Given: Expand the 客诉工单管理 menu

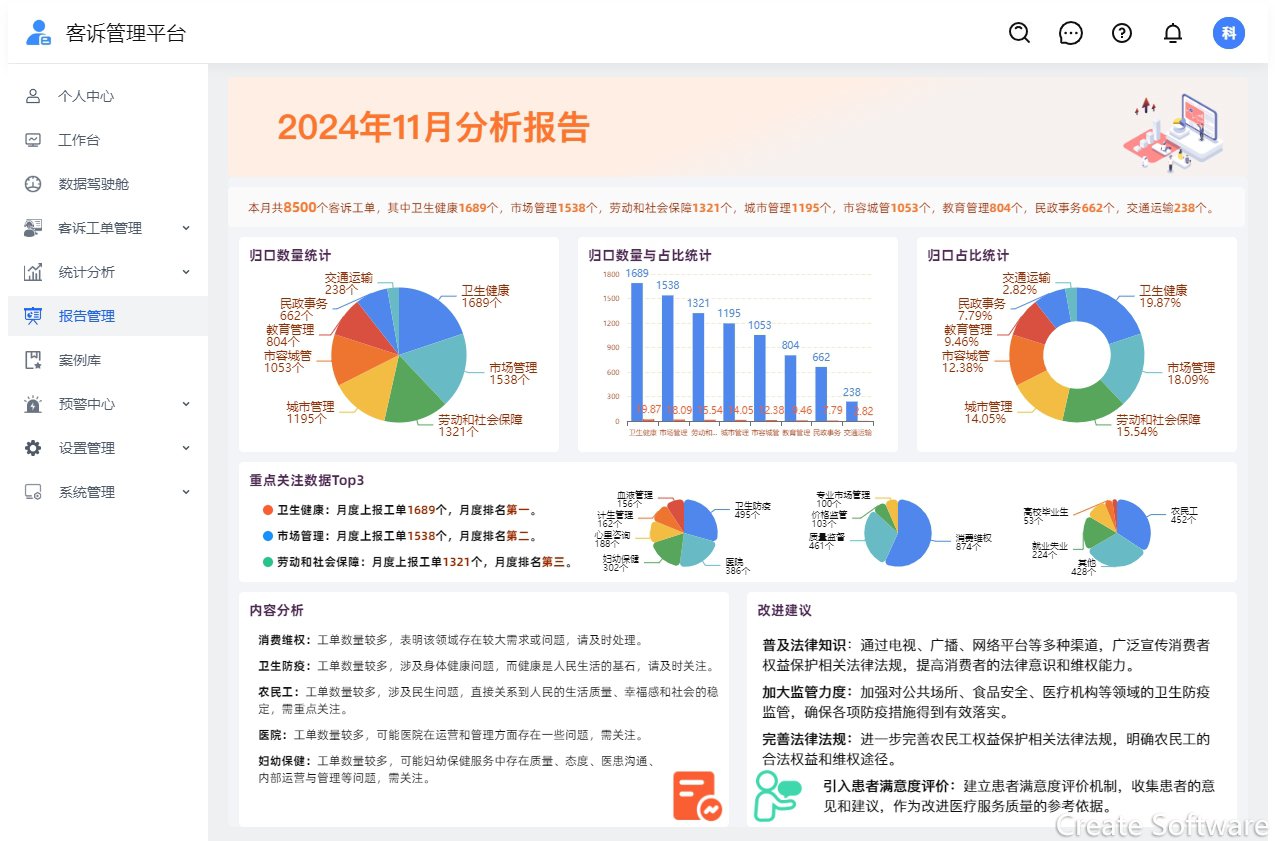Looking at the screenshot, I should (185, 228).
